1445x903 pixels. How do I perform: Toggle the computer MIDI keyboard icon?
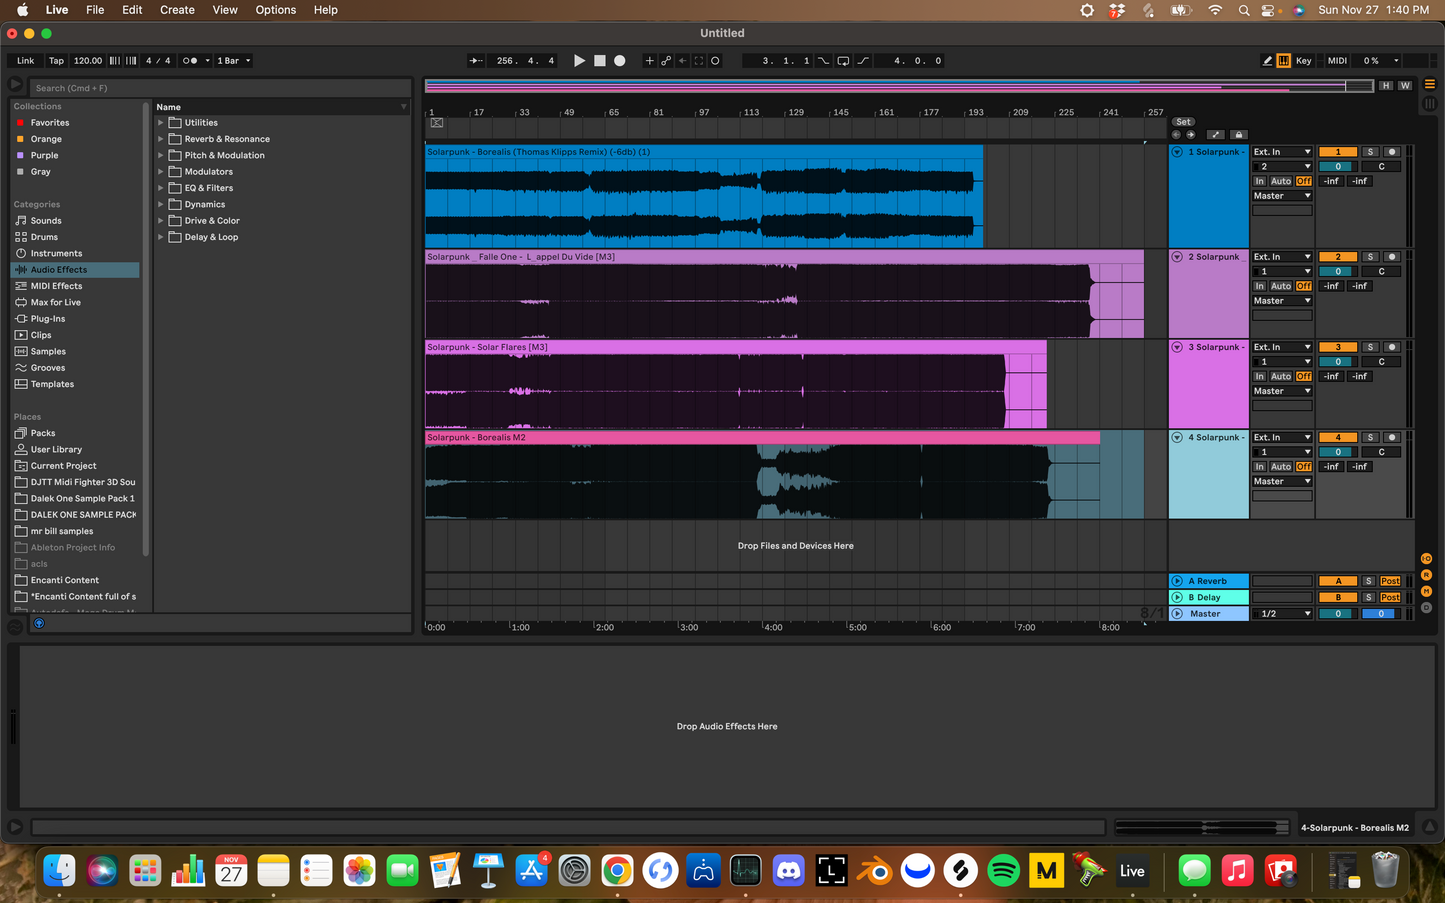click(1284, 61)
